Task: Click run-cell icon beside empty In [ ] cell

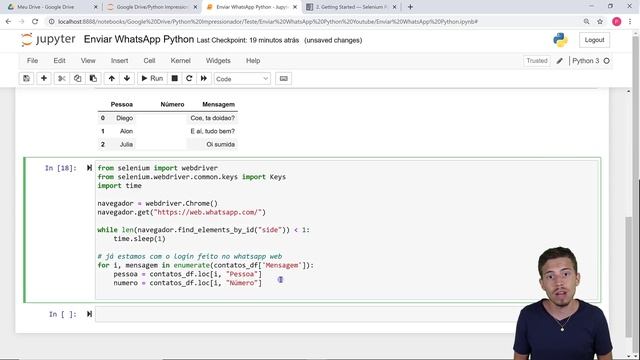Action: pos(89,314)
